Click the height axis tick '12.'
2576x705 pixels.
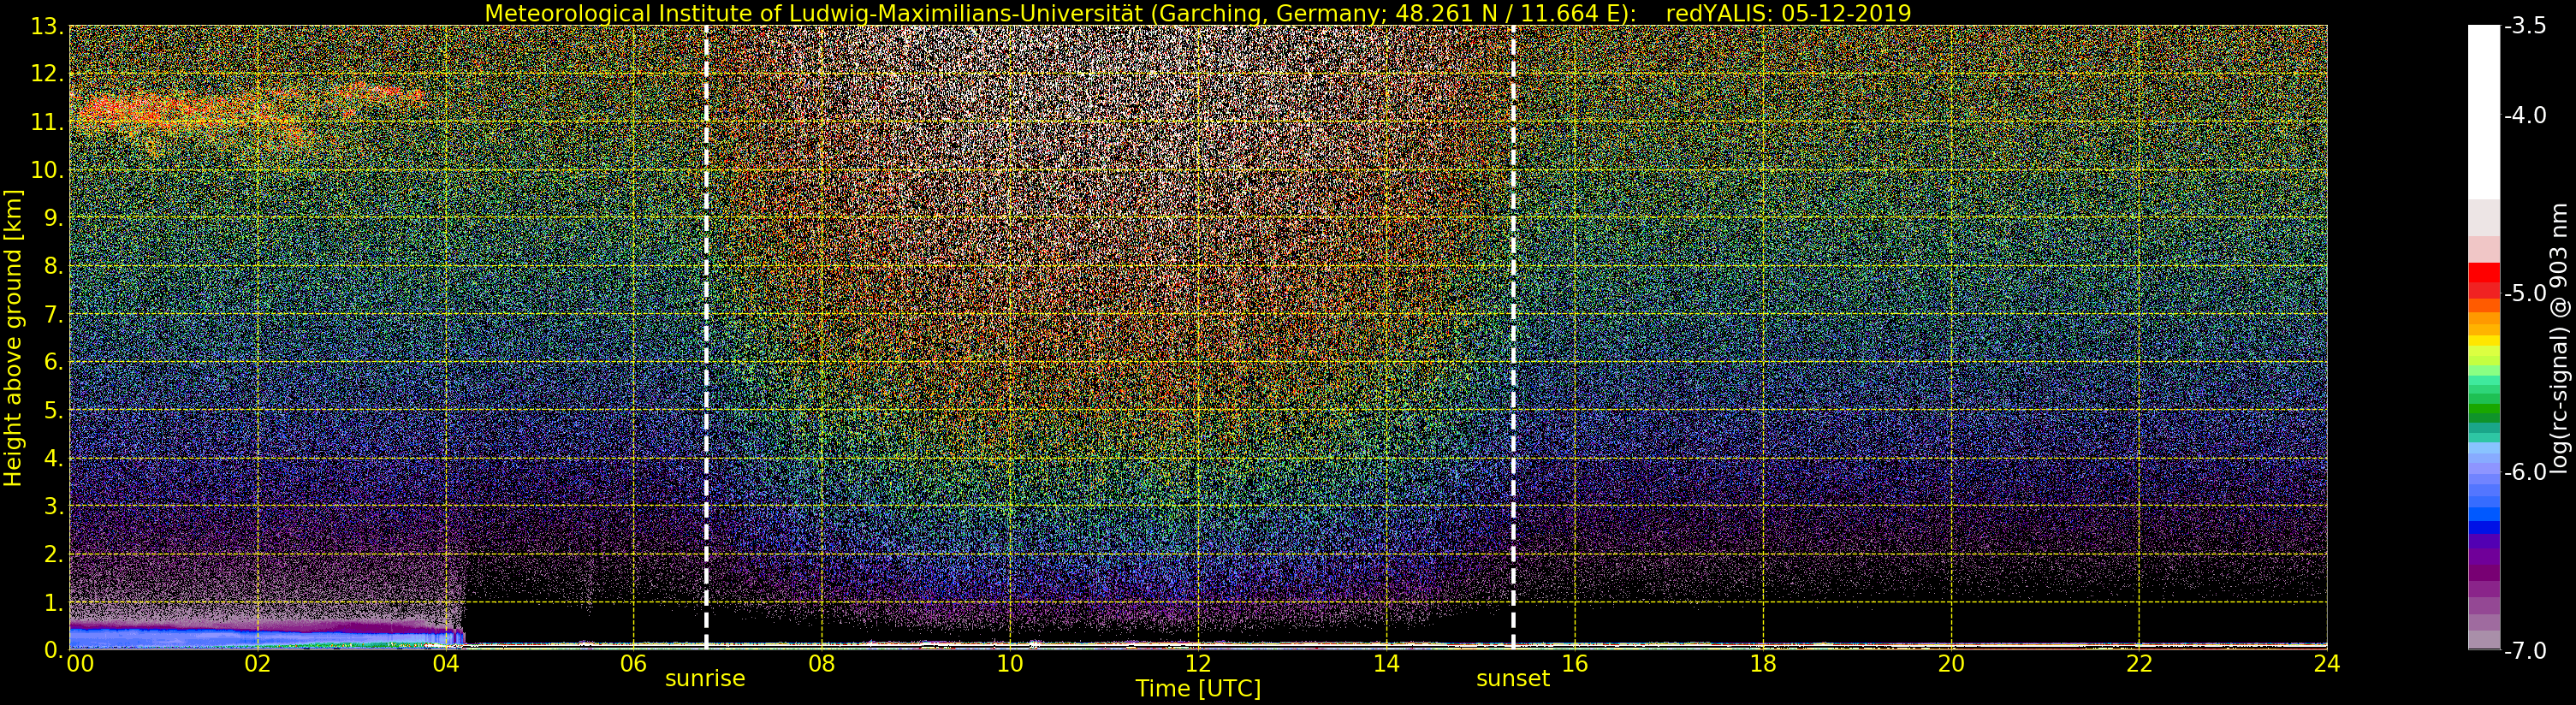coord(47,74)
